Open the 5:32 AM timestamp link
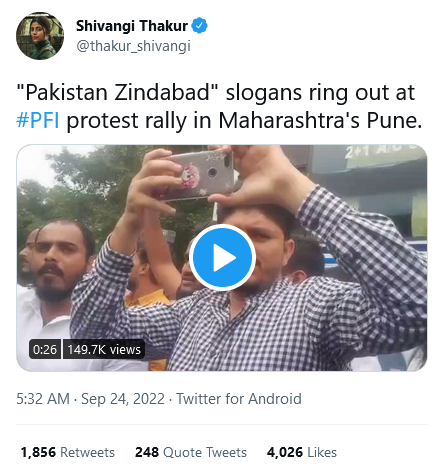Screen dimensions: 444x470 [43, 399]
